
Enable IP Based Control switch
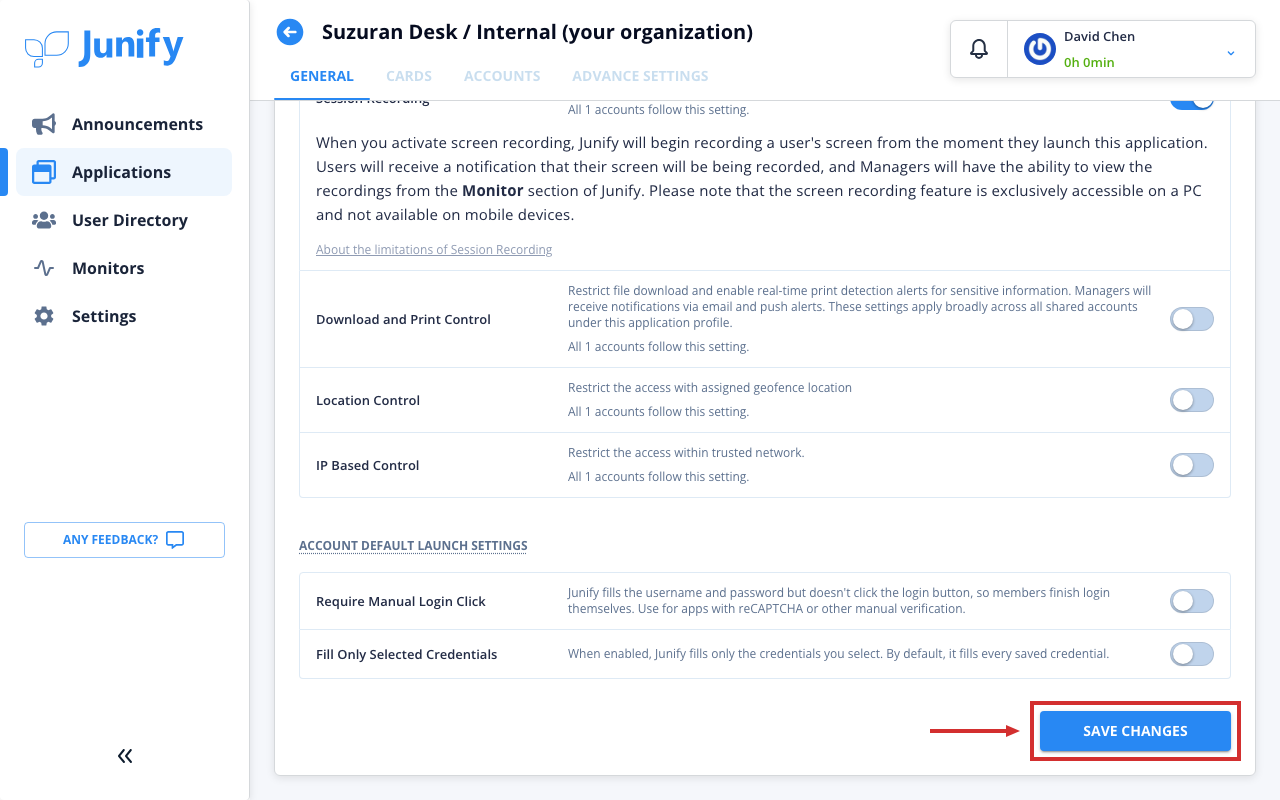pos(1192,465)
